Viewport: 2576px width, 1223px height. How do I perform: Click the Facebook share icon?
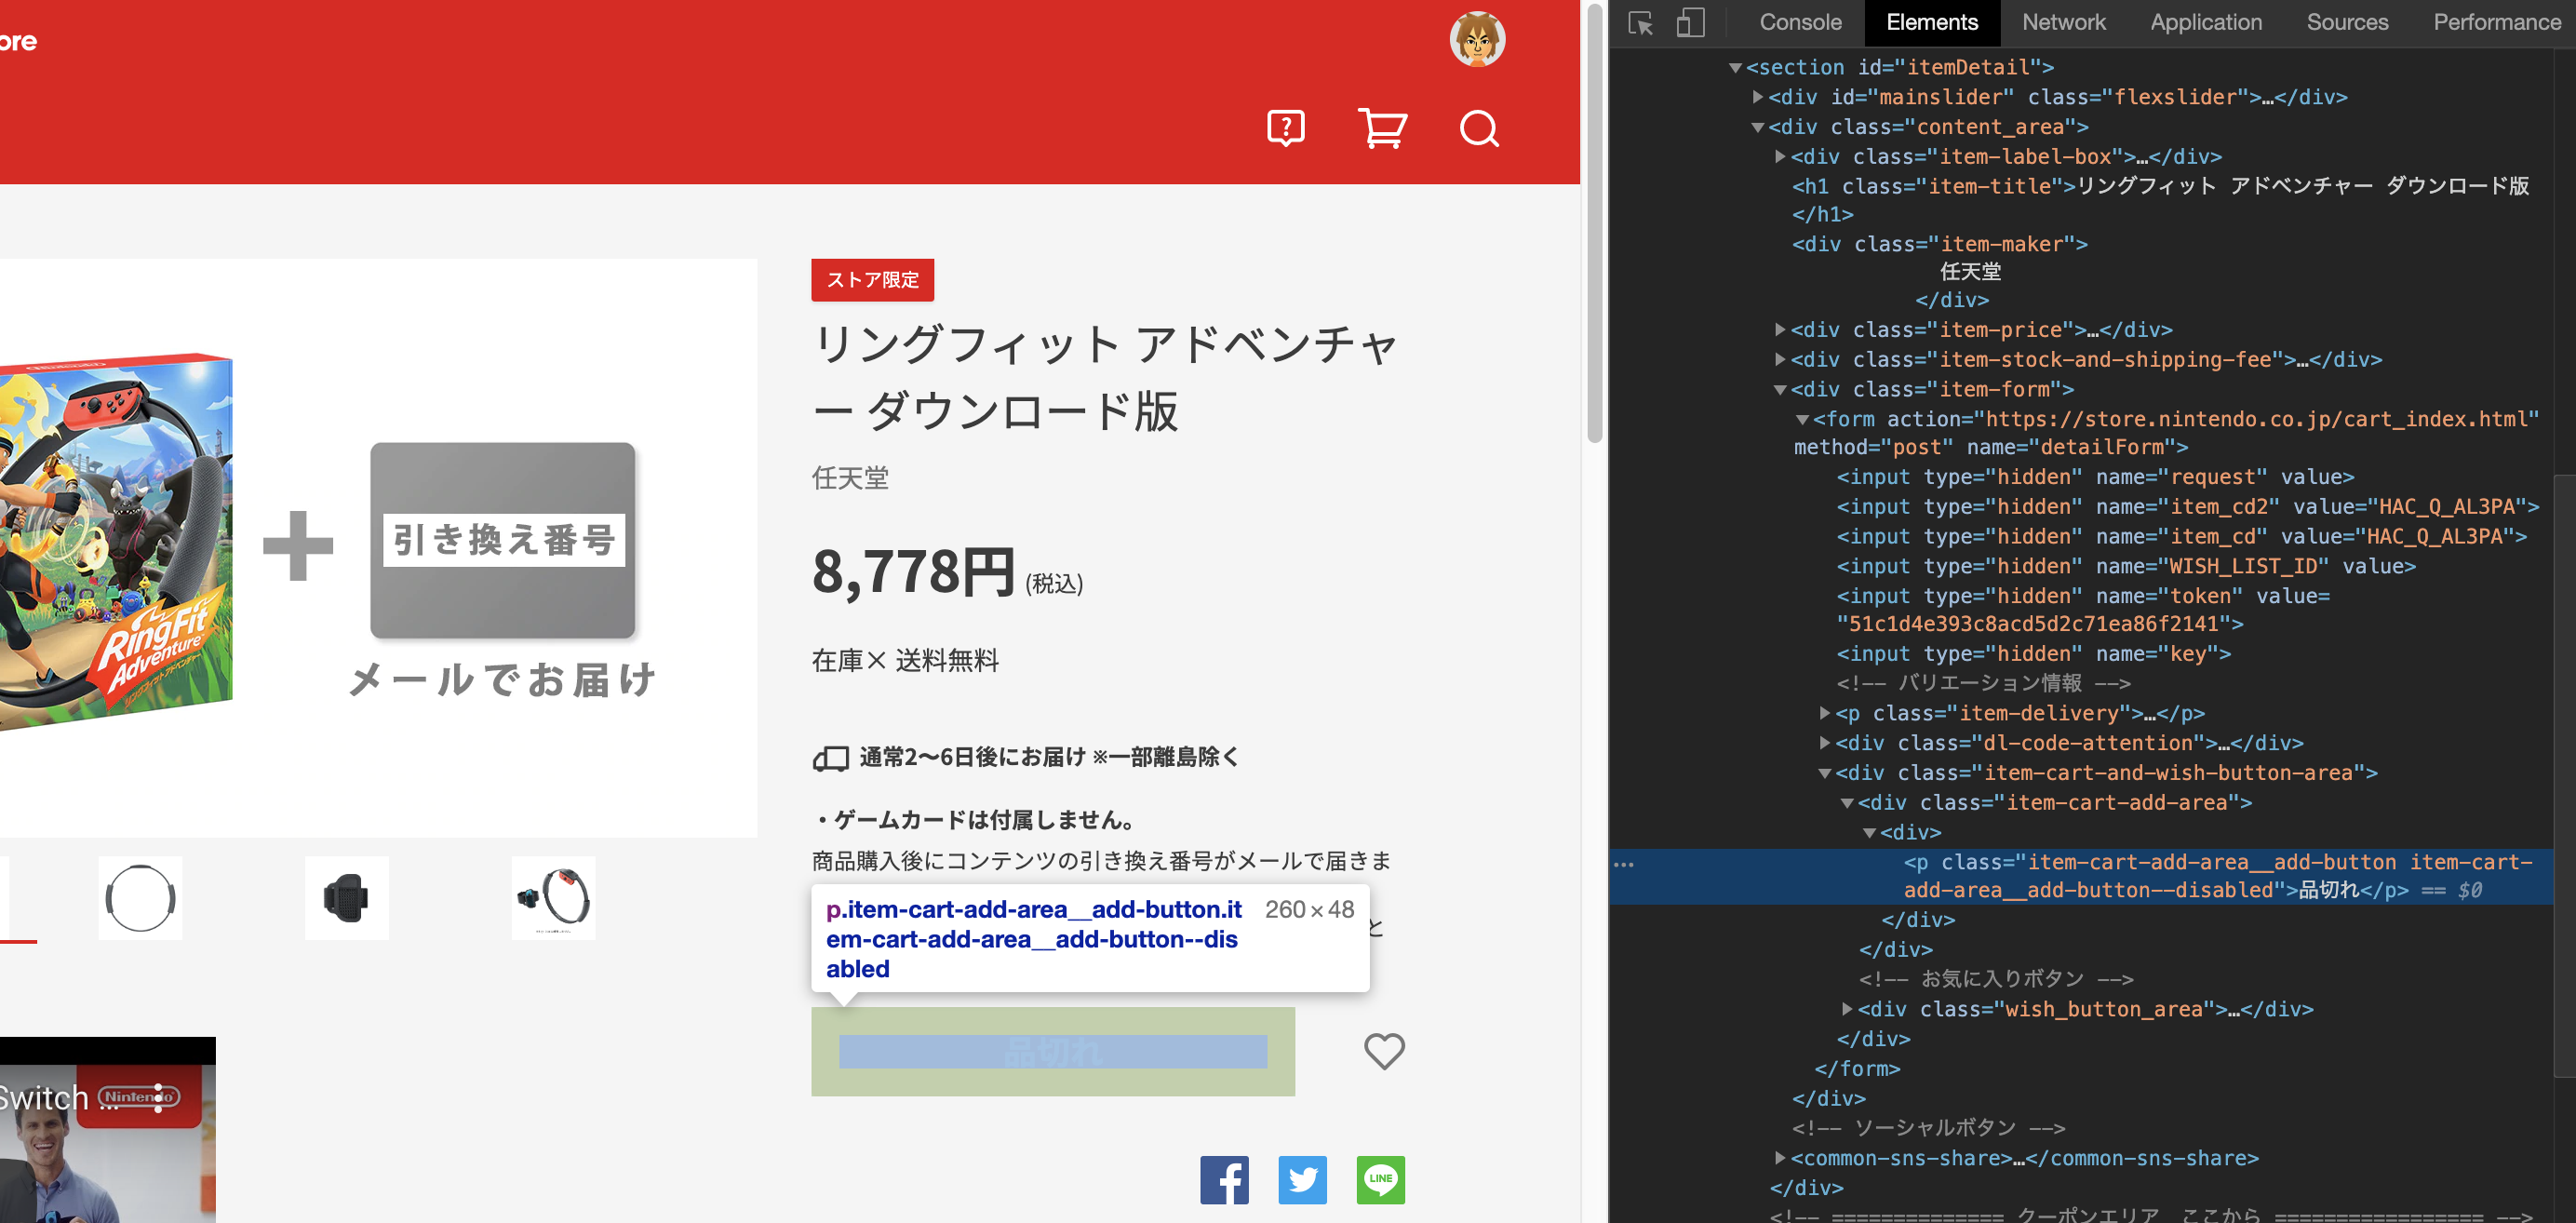tap(1224, 1177)
